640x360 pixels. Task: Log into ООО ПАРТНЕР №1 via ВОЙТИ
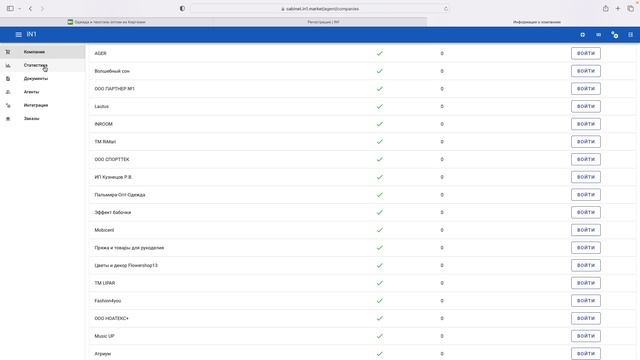coord(586,89)
